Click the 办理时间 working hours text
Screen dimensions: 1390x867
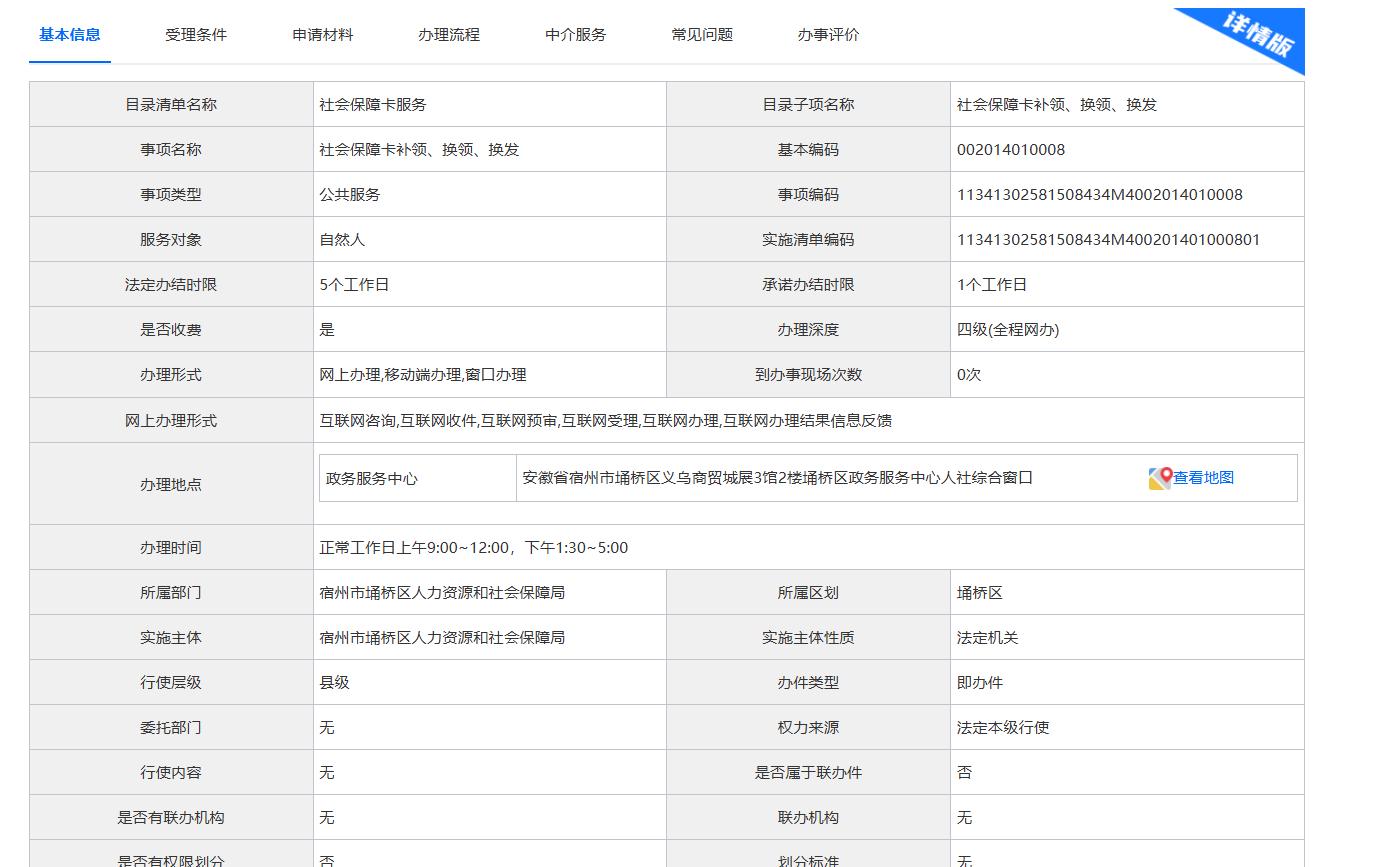tap(473, 548)
